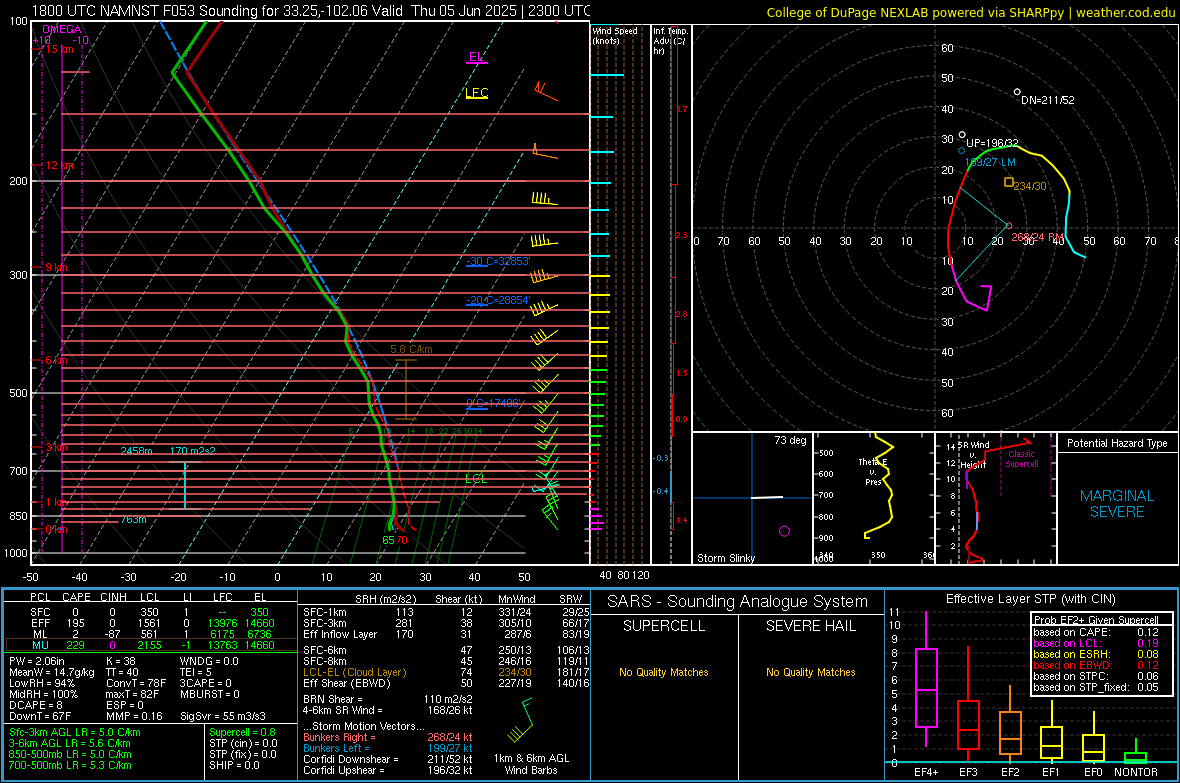Click the 'CINH' column header
The image size is (1180, 783).
[x=113, y=597]
